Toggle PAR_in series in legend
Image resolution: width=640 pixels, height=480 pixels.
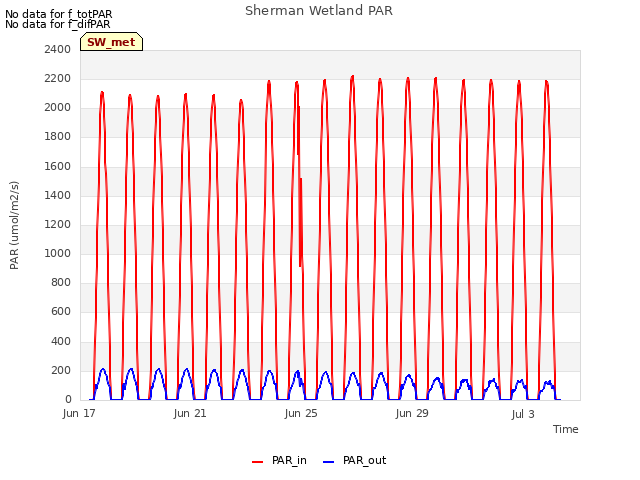(x=279, y=460)
